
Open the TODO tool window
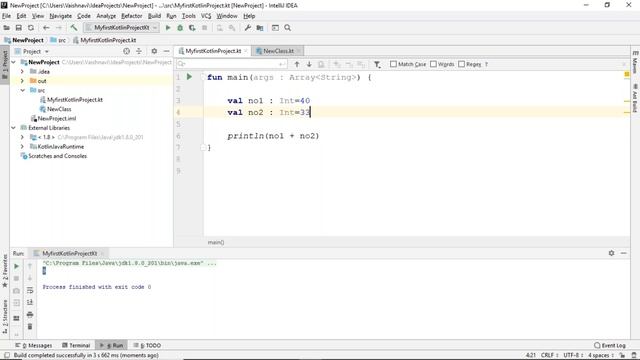point(147,345)
